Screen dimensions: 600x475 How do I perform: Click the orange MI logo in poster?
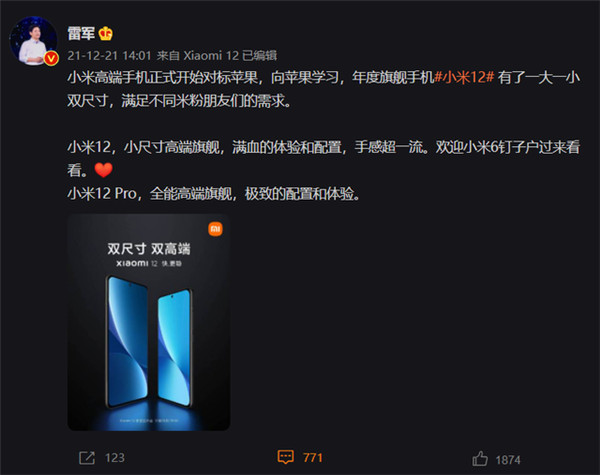tap(215, 229)
